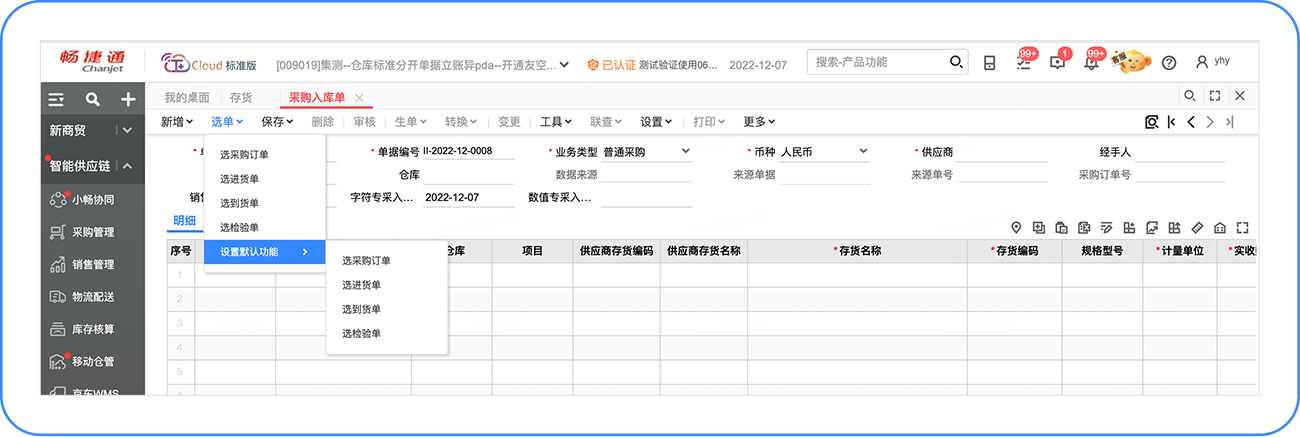Image resolution: width=1300 pixels, height=437 pixels.
Task: Jump to first record using the arrow icon
Action: point(1171,122)
